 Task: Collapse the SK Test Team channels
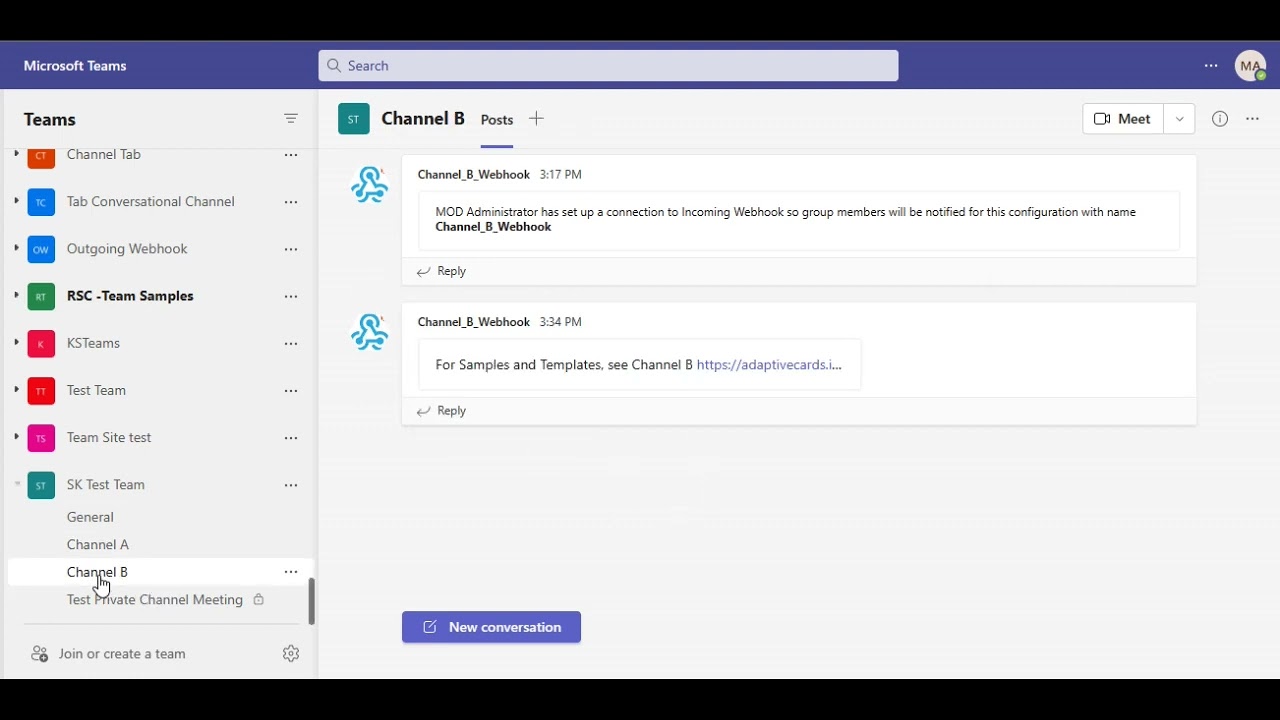click(x=16, y=484)
